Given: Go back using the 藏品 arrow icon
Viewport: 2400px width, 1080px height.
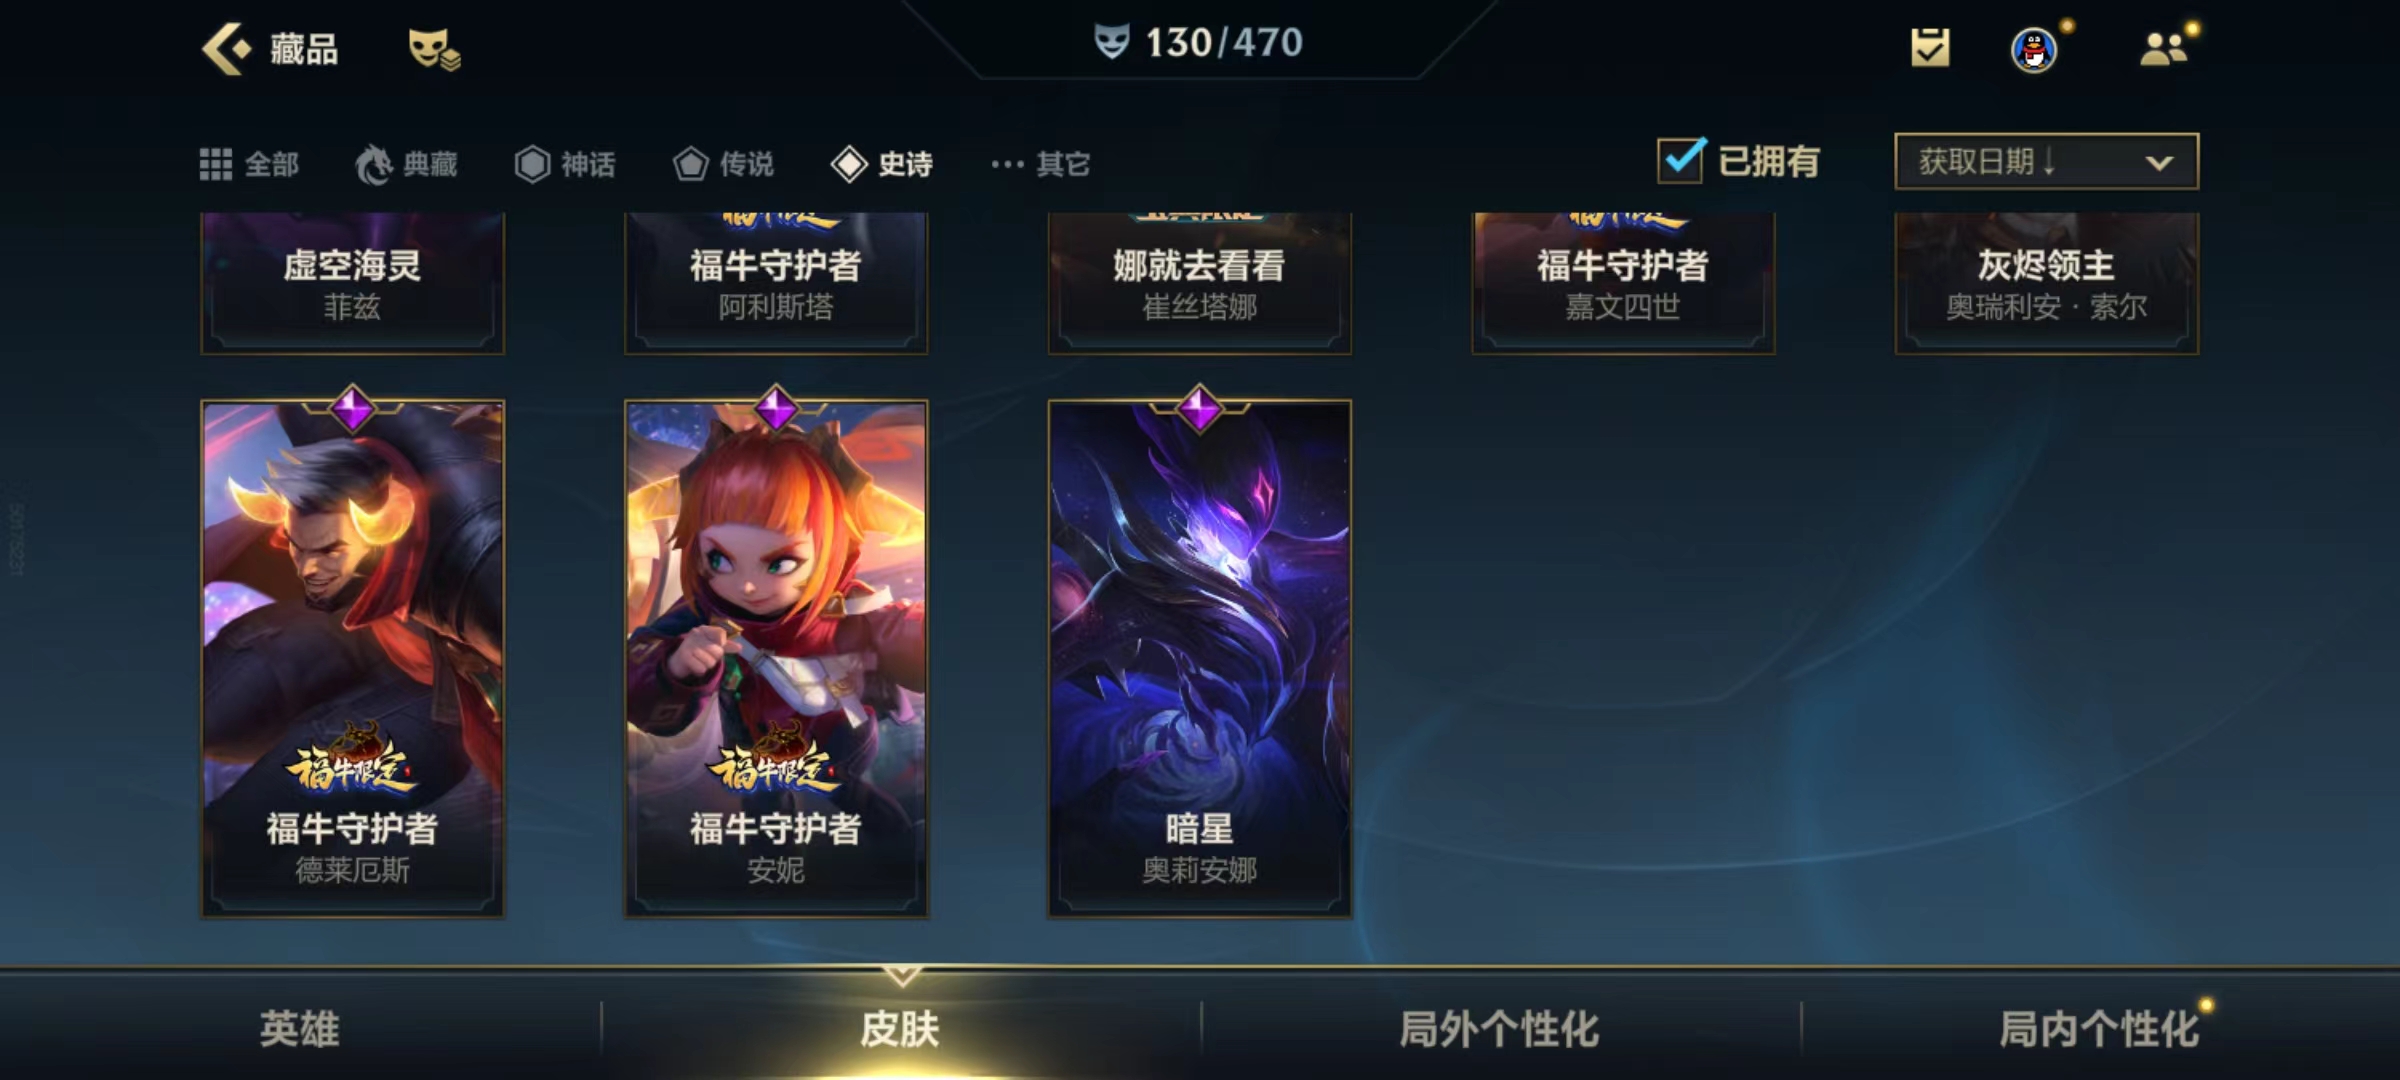Looking at the screenshot, I should coord(226,49).
